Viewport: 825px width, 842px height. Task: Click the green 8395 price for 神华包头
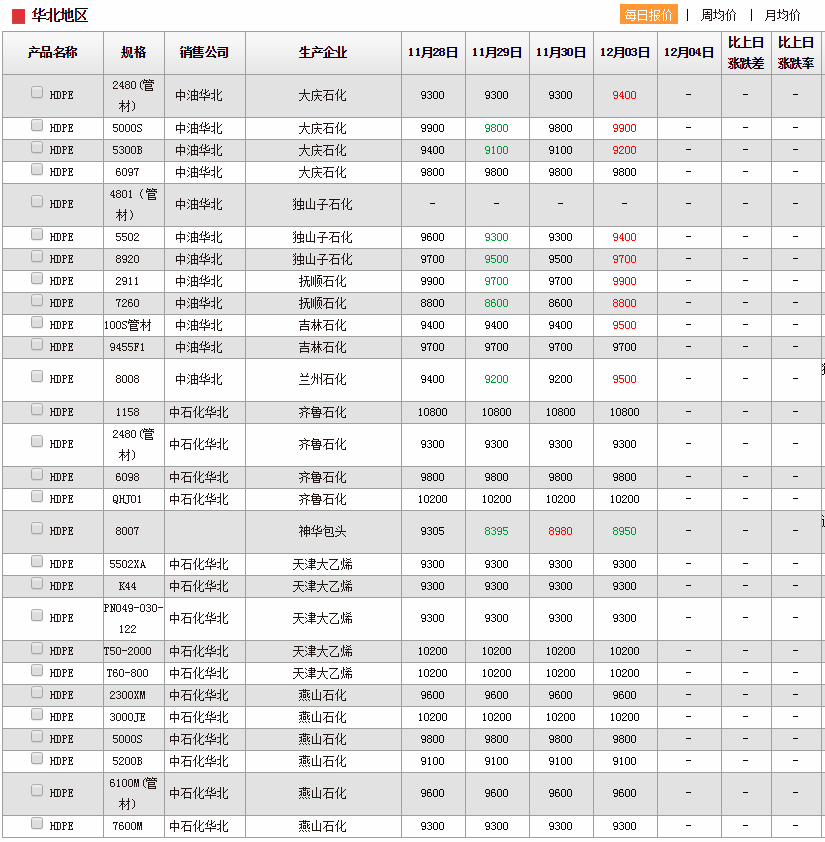tap(497, 531)
